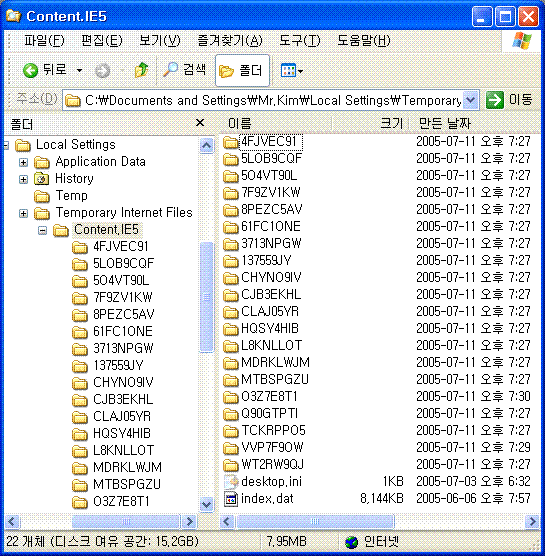
Task: Select CHYNO9IV in folder tree
Action: [x=123, y=382]
